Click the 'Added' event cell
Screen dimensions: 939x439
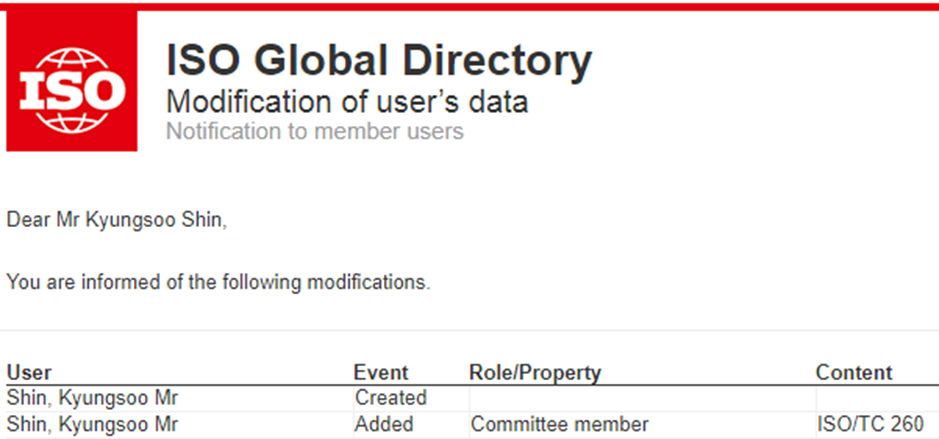click(x=384, y=425)
